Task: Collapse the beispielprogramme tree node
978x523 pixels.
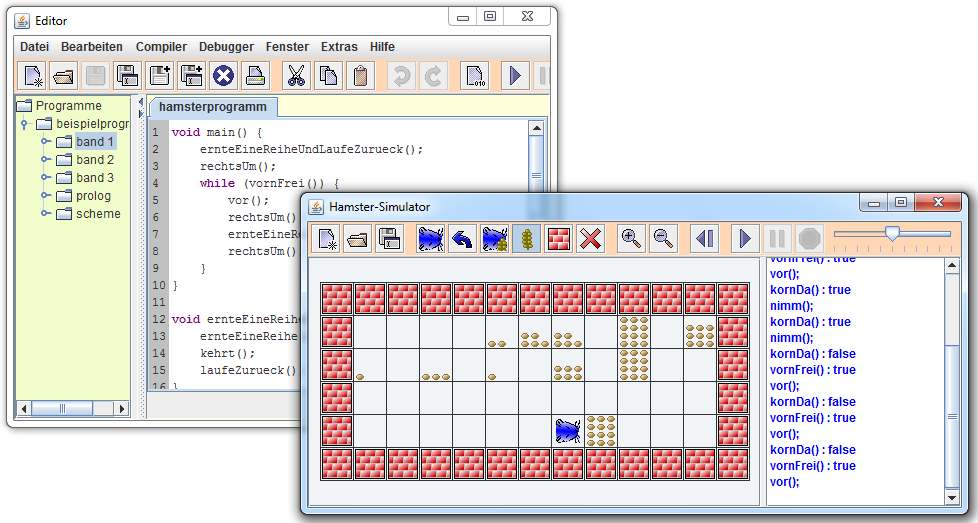Action: click(25, 124)
